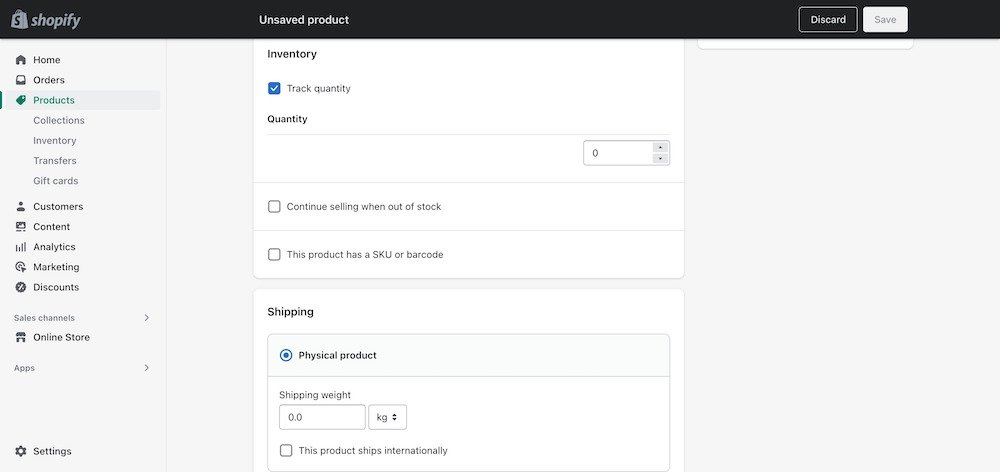Open Orders via its inbox icon
Screen dimensions: 1000x472
tap(21, 80)
